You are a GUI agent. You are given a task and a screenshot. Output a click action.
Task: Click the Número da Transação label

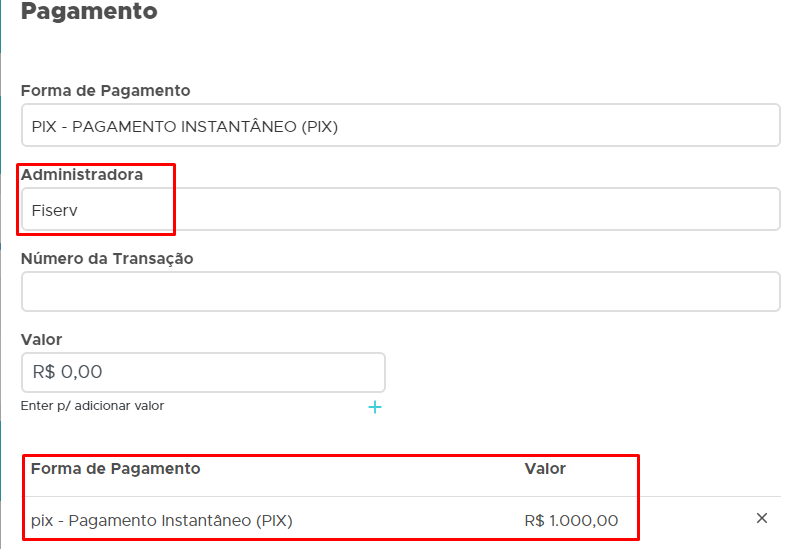click(107, 258)
